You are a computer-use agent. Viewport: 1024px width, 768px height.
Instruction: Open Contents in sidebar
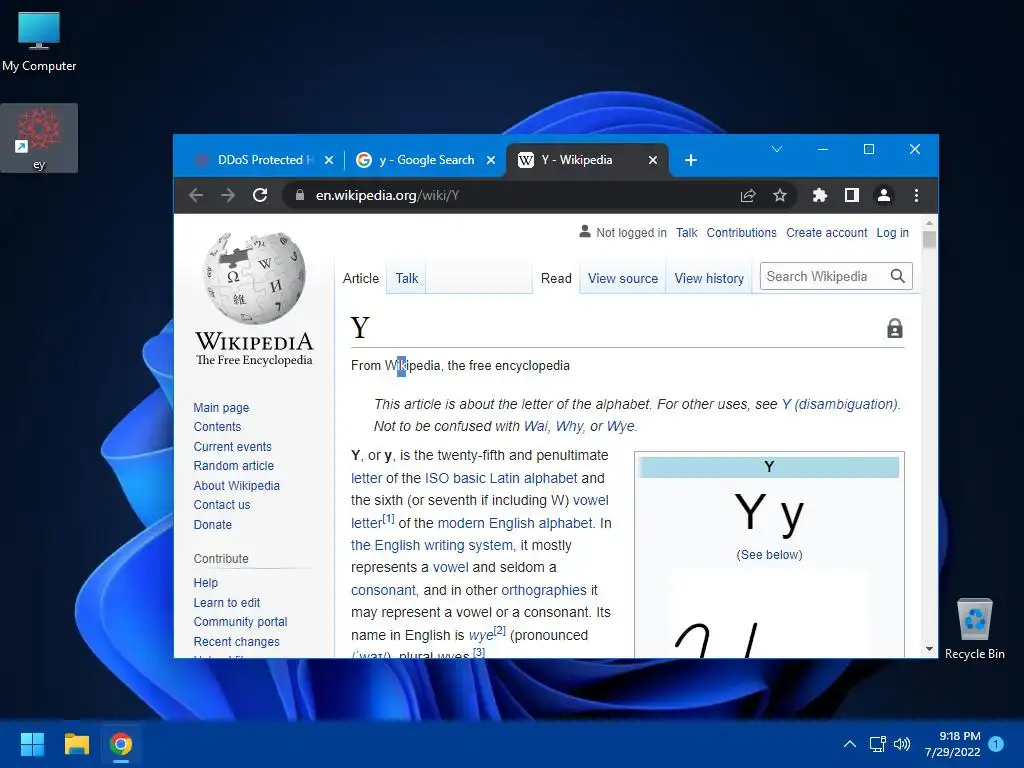217,426
